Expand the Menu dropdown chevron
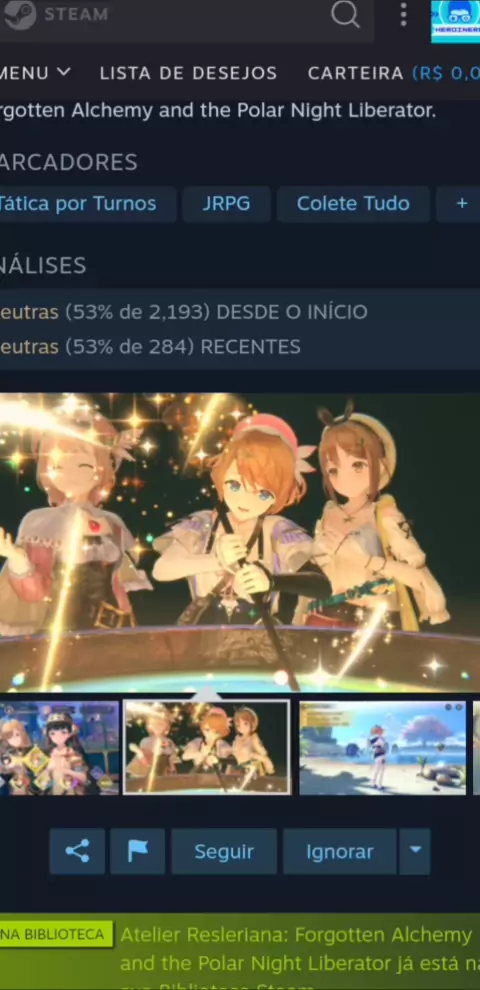The height and width of the screenshot is (990, 480). click(x=63, y=73)
